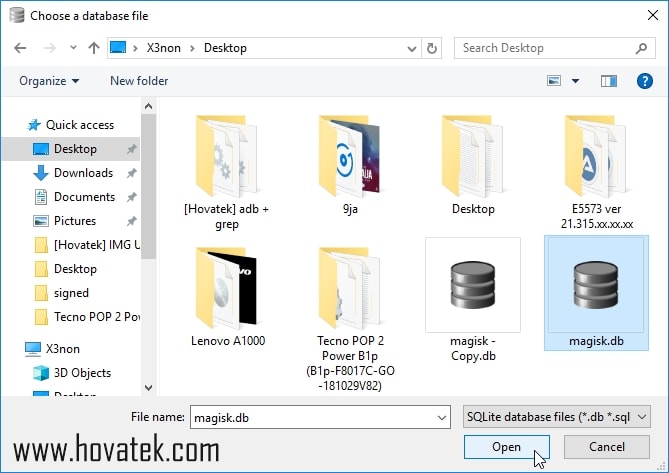Select Desktop pinned in Quick access
Screen dimensions: 669x473
(x=70, y=149)
